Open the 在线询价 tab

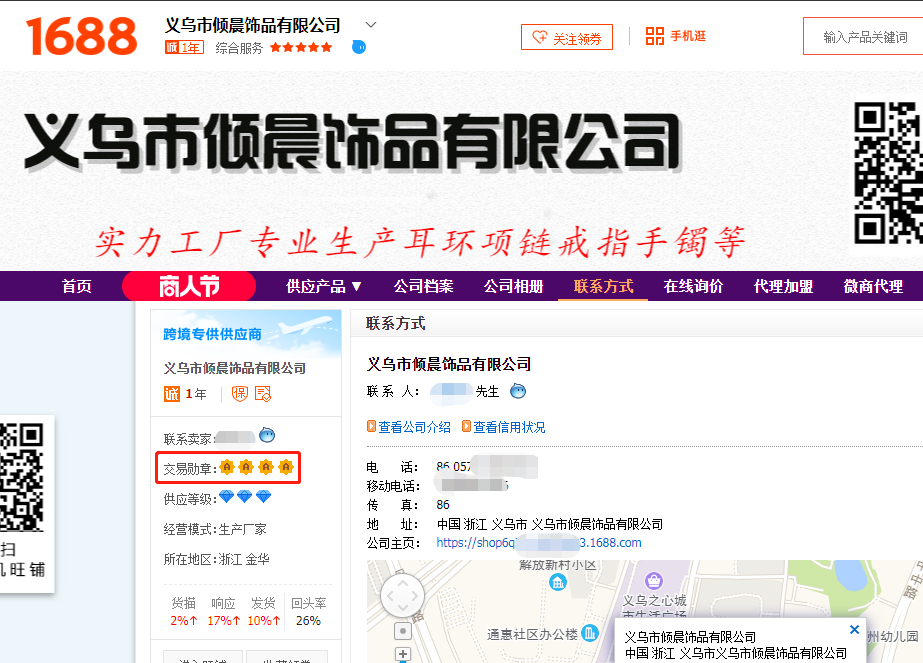click(693, 286)
